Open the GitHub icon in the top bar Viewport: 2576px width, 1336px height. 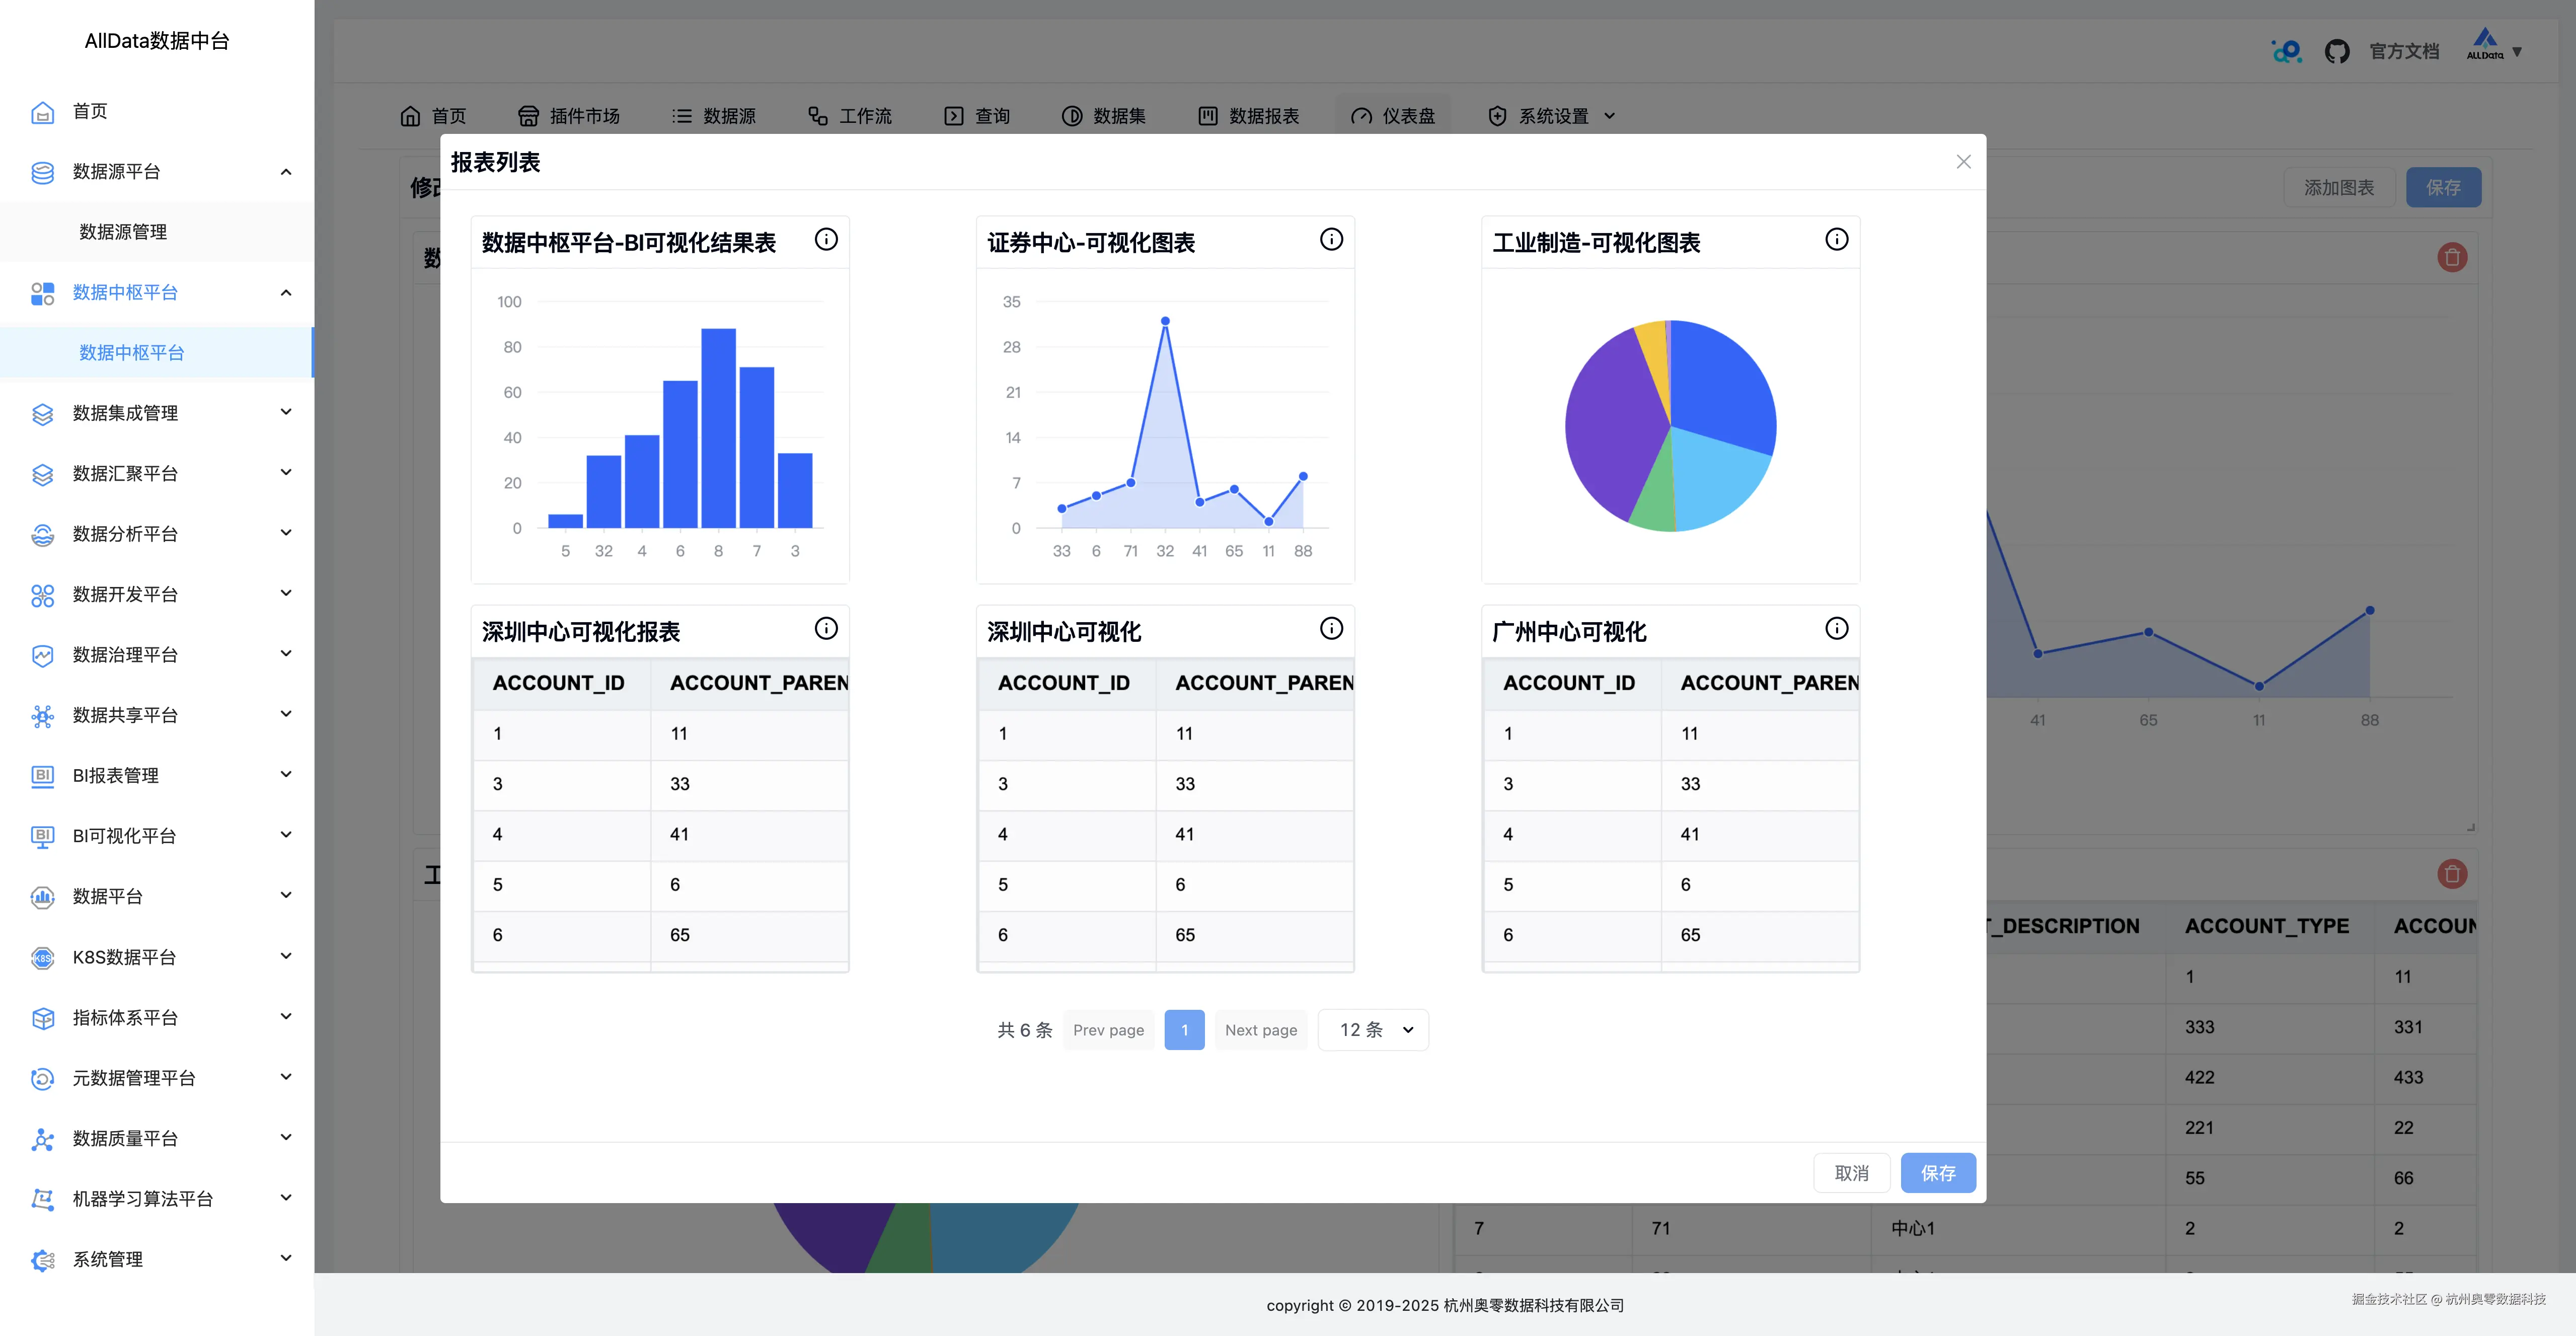coord(2338,50)
